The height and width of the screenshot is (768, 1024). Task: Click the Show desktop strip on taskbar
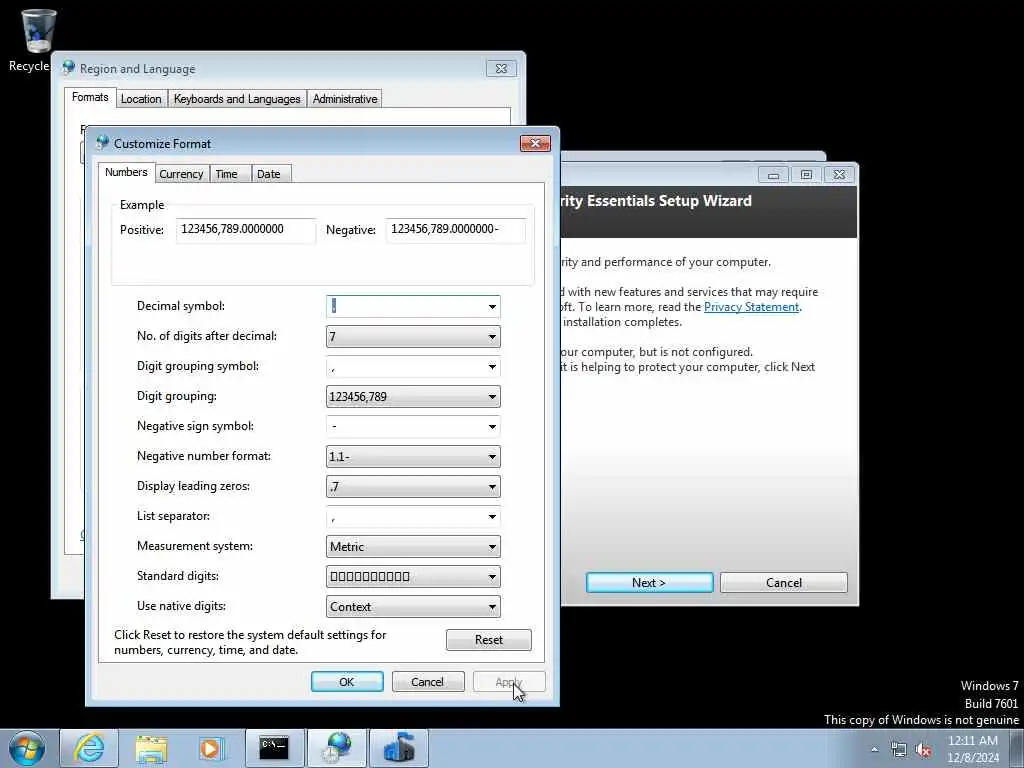pos(1017,748)
